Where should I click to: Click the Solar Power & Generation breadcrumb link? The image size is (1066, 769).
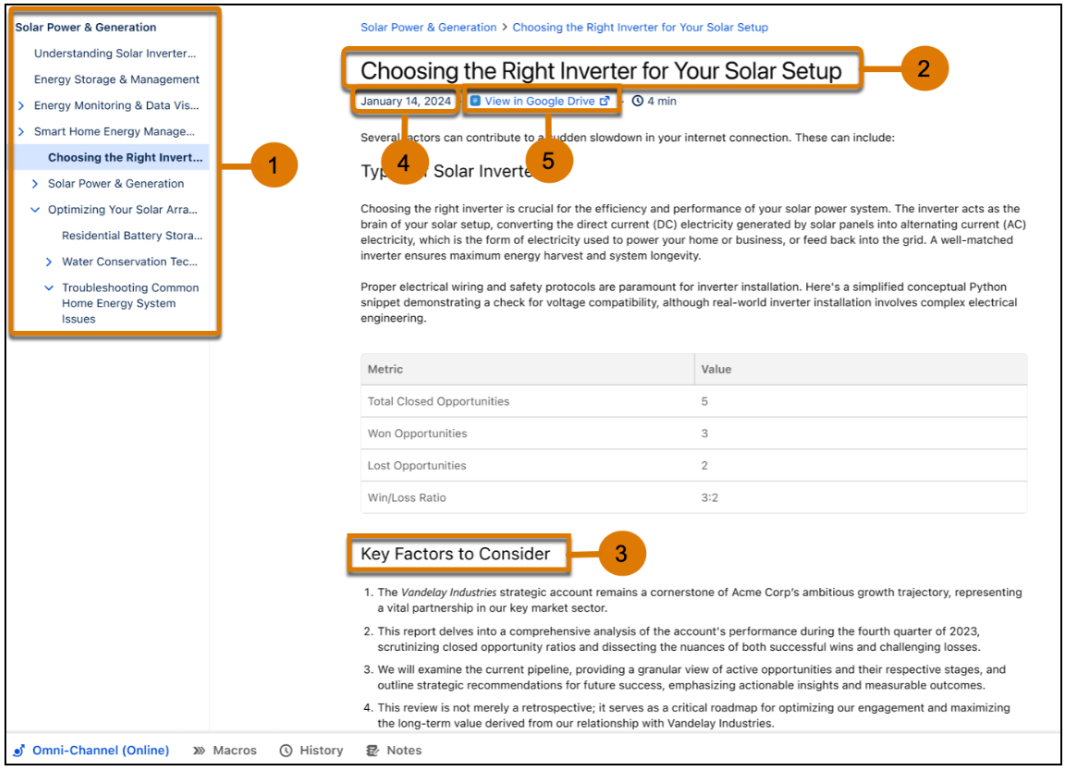[428, 27]
